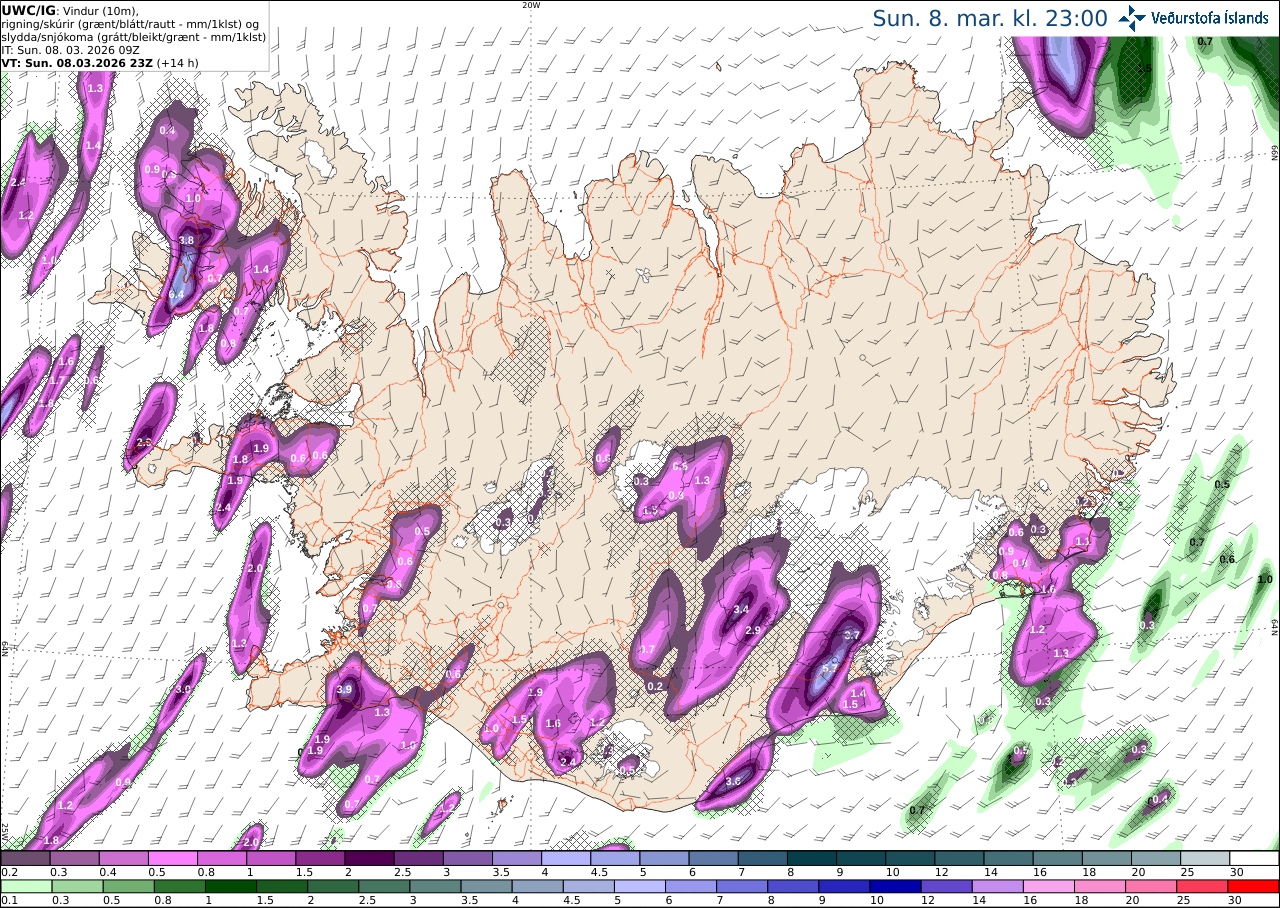Pick the bright pink 0.5 swatch, upper legend

[172, 858]
